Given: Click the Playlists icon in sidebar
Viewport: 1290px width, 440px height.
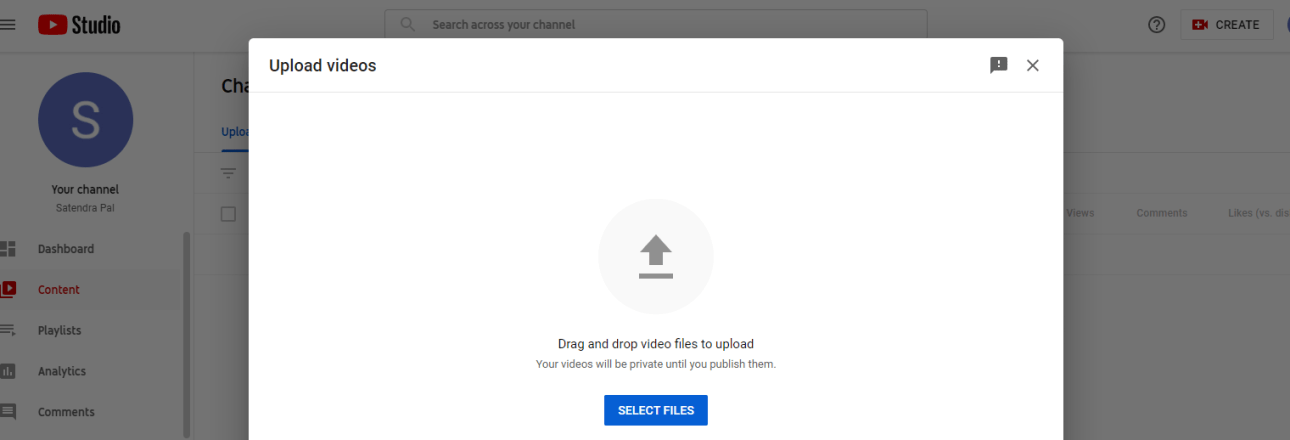Looking at the screenshot, I should (9, 330).
